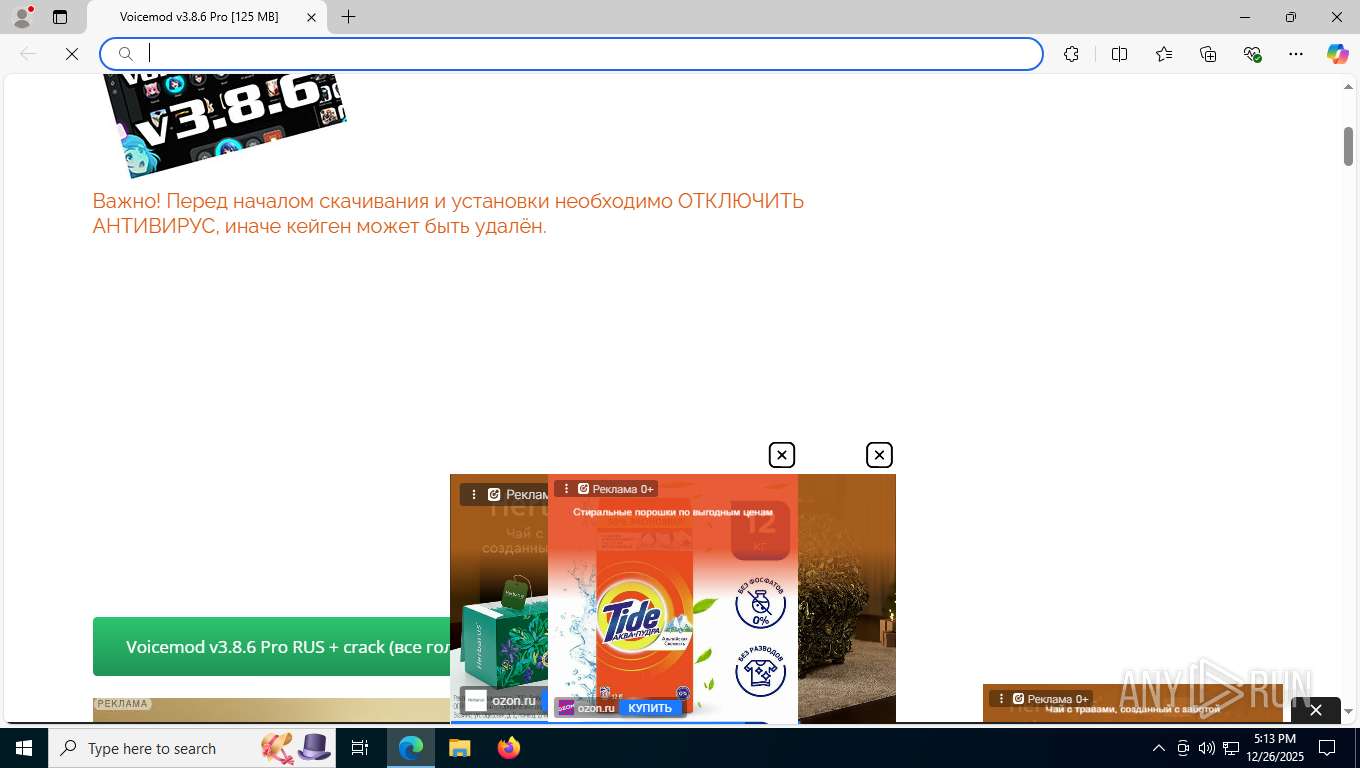Click the no-streaks shirt badge icon
The height and width of the screenshot is (768, 1360).
click(x=760, y=671)
